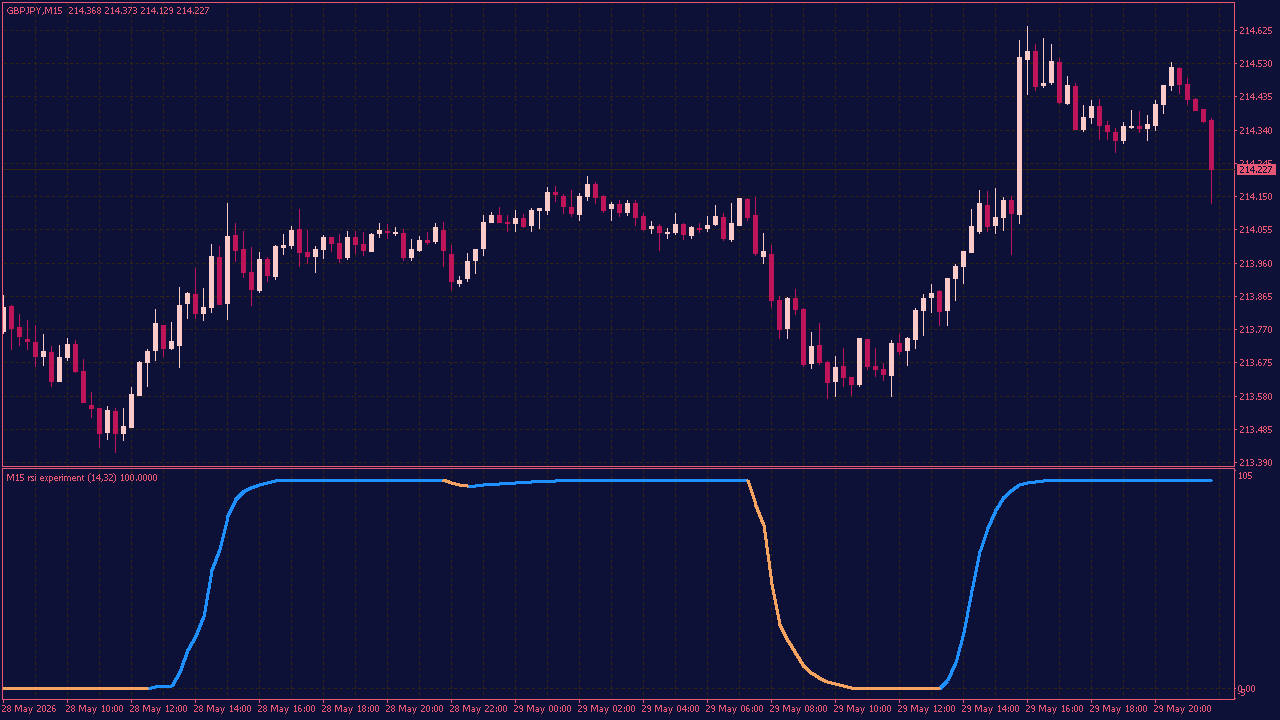
Task: Click price scale label 213.770
Action: pyautogui.click(x=1255, y=330)
